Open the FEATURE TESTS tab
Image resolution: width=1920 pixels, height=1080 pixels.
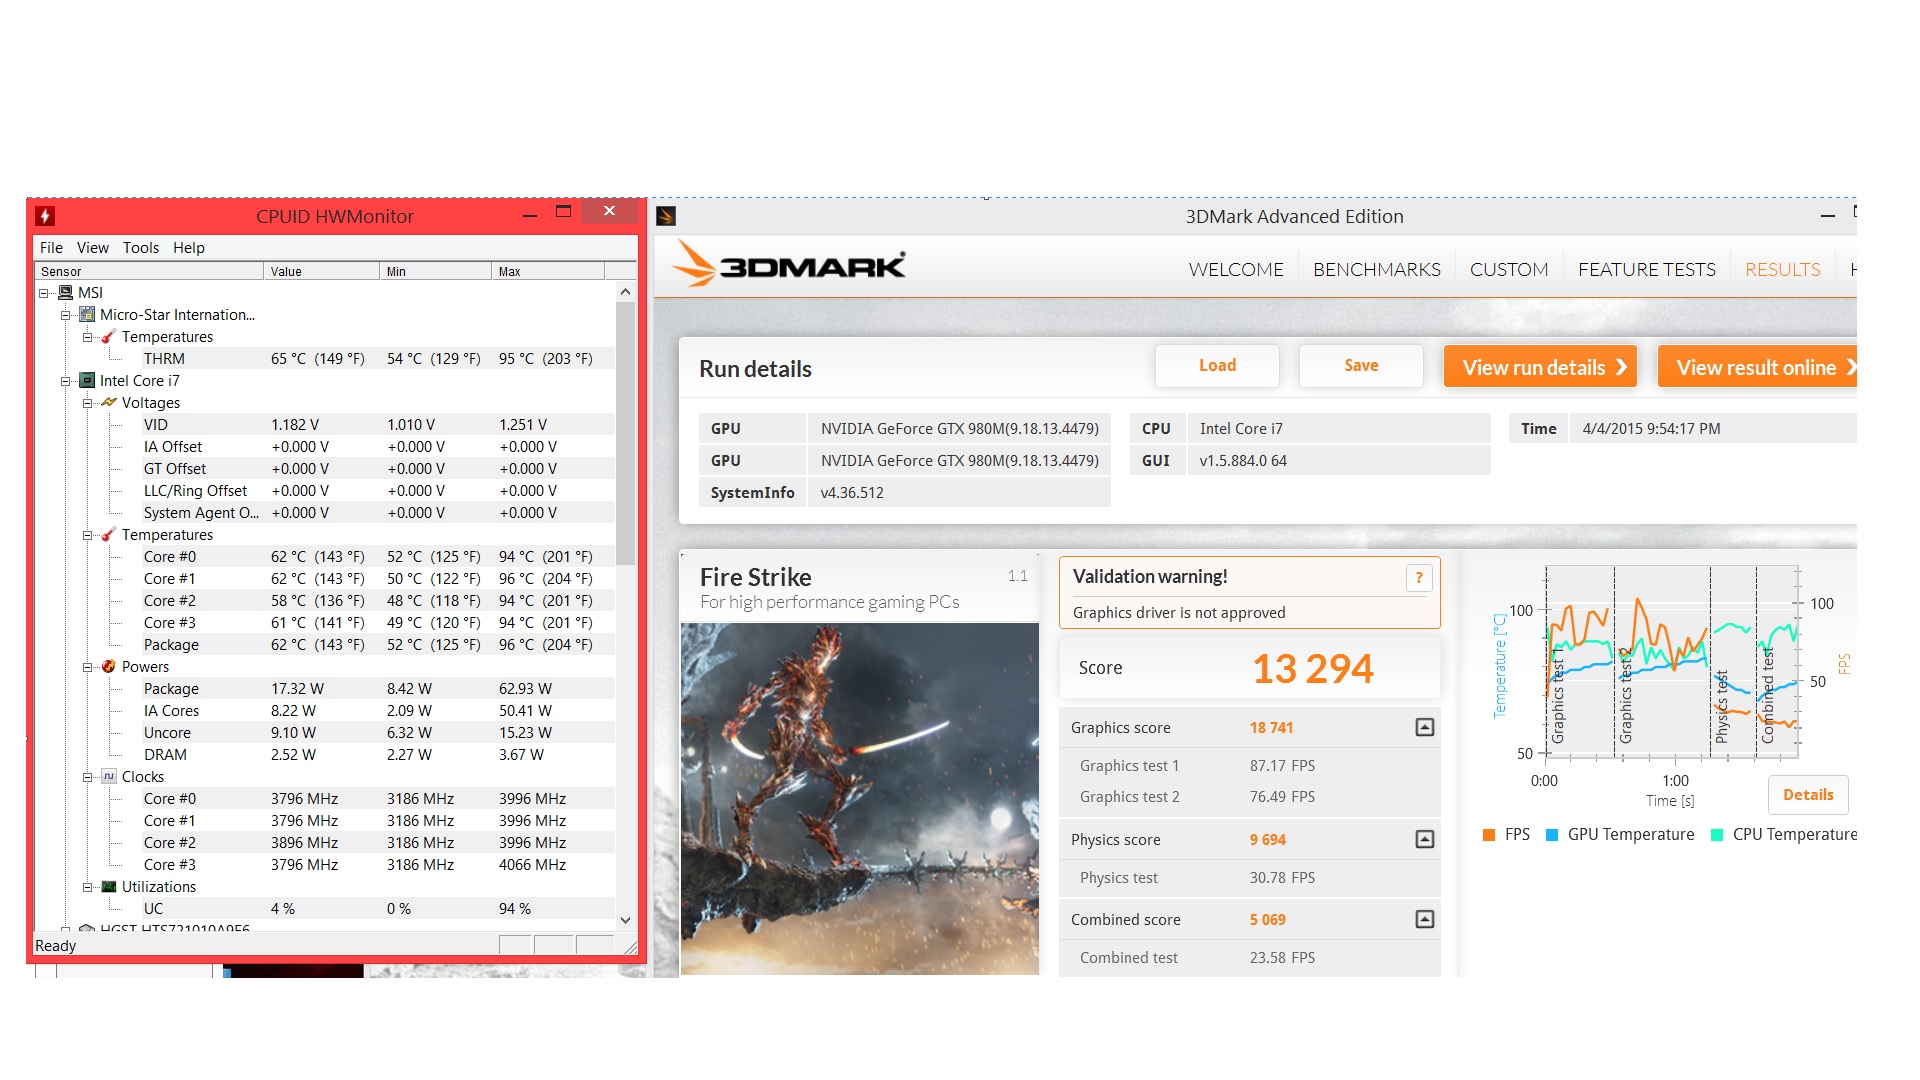(1646, 269)
